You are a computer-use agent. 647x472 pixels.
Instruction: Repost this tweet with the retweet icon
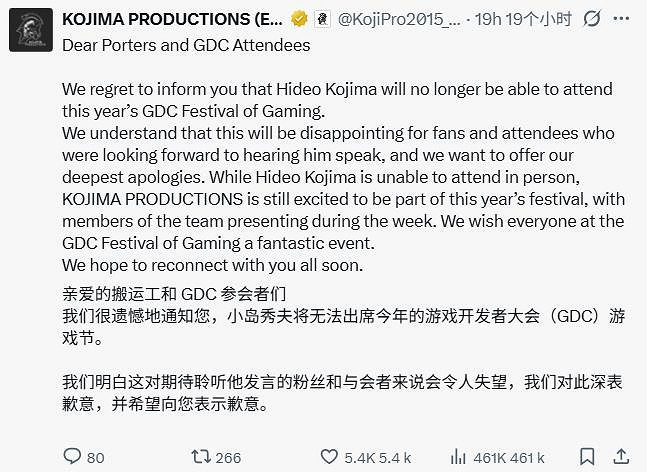click(201, 457)
